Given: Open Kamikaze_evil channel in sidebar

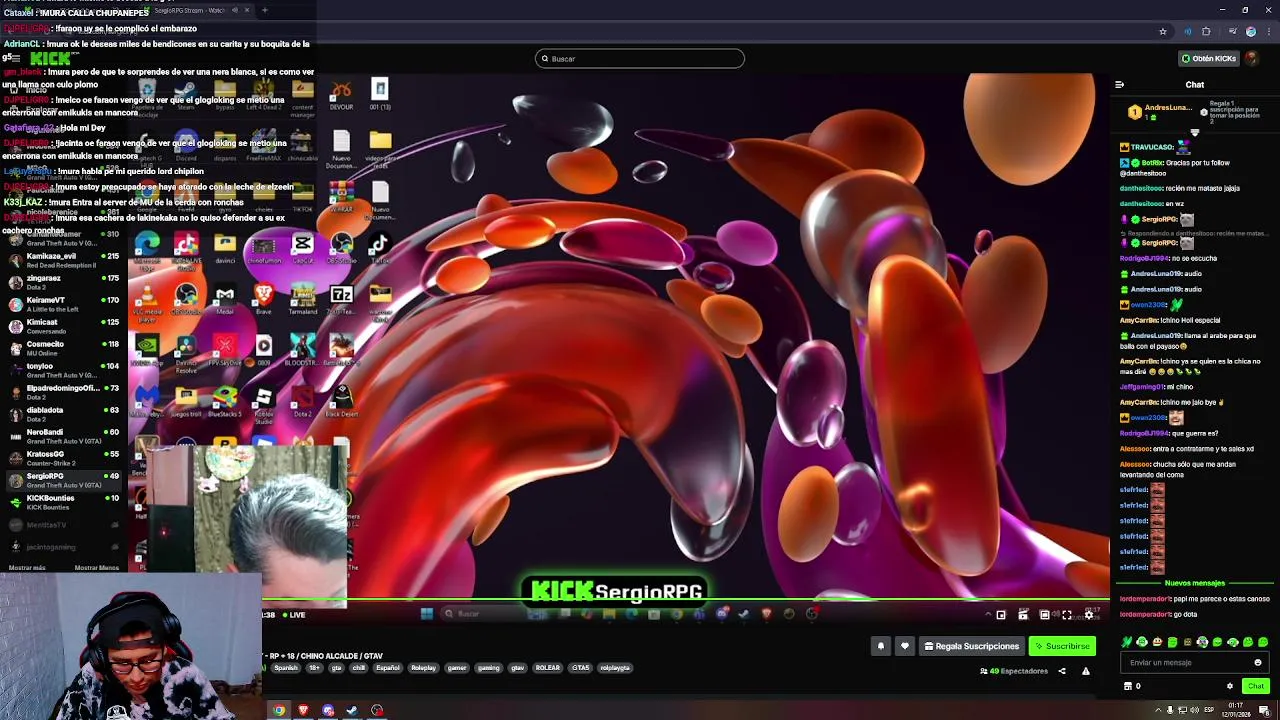Looking at the screenshot, I should click(x=62, y=260).
